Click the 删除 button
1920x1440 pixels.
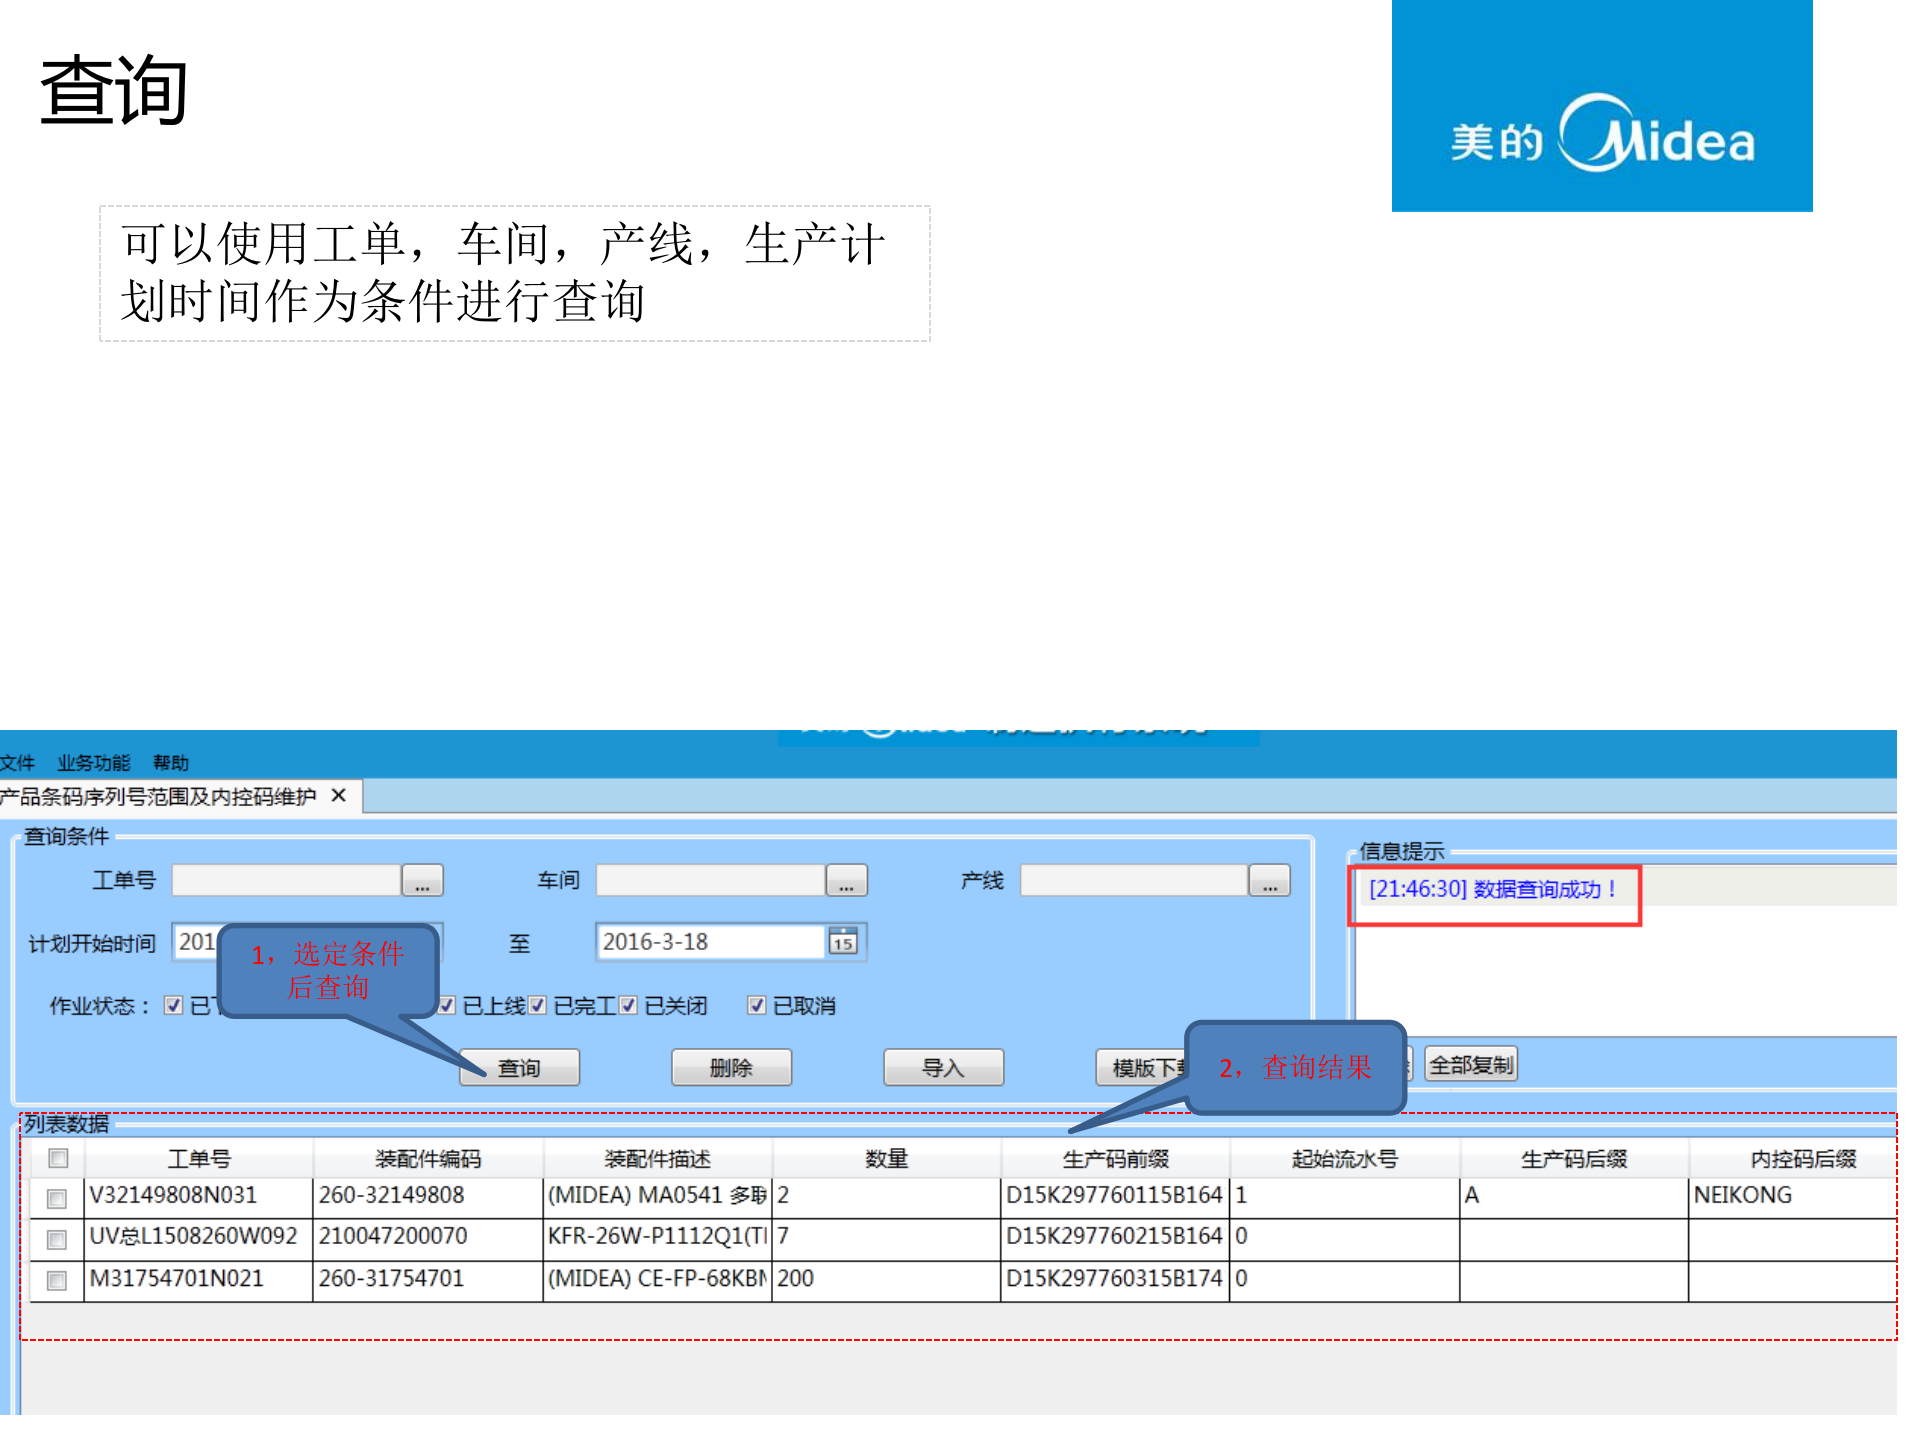[x=730, y=1067]
